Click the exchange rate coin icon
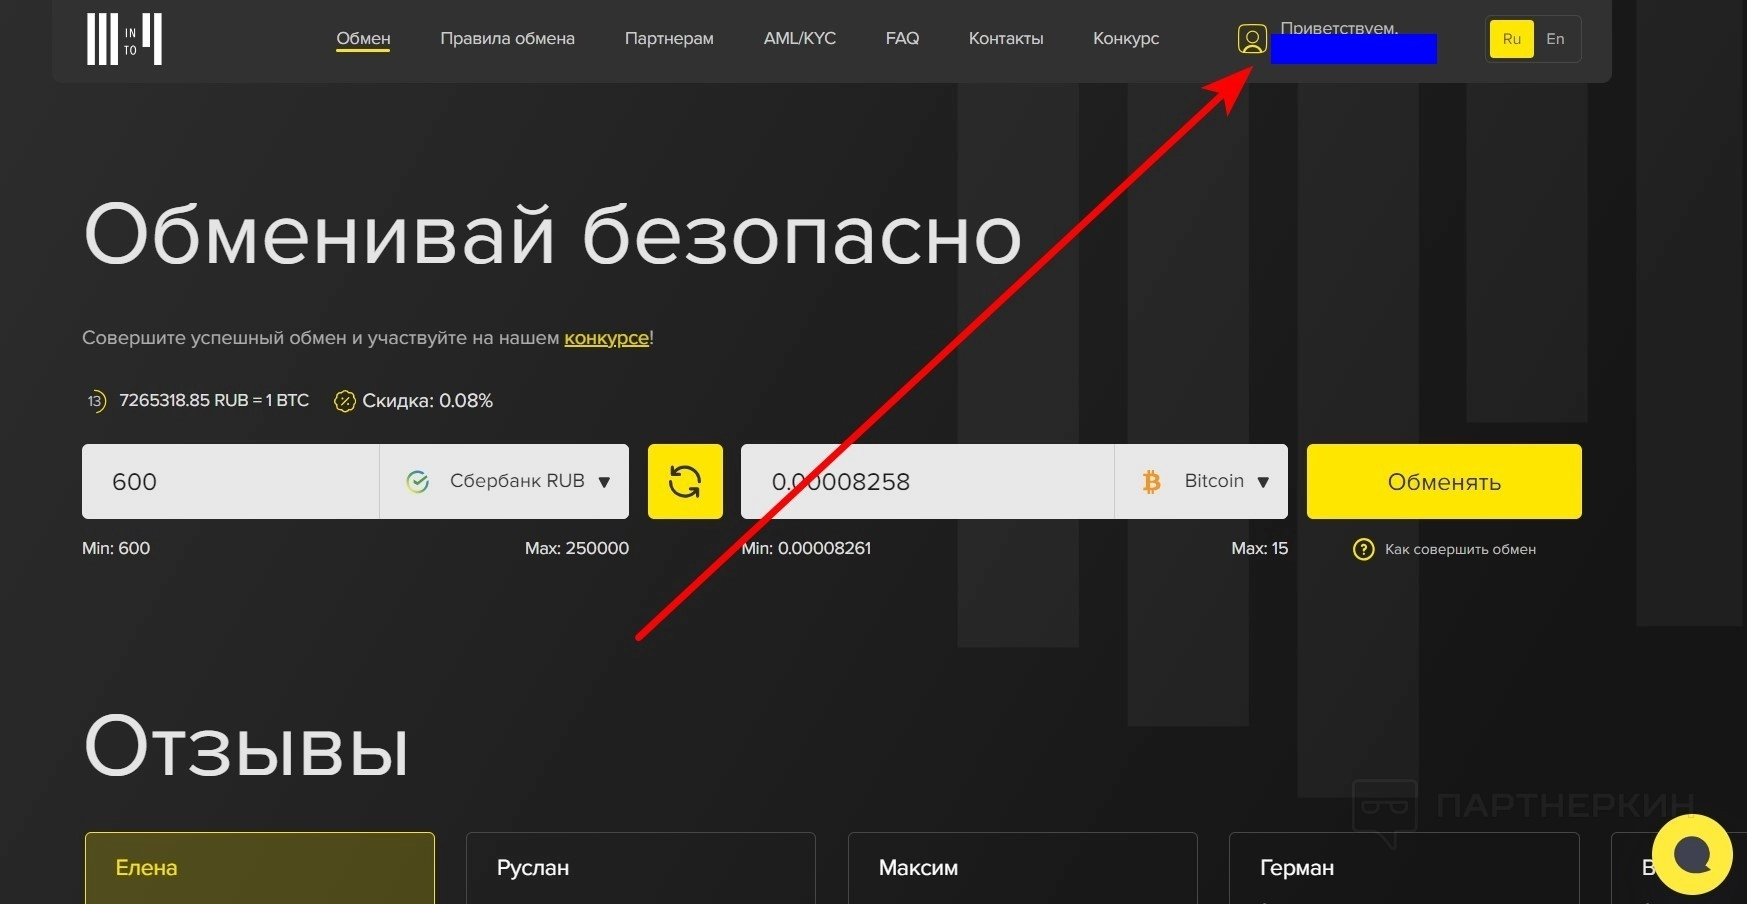Viewport: 1747px width, 904px height. point(95,401)
